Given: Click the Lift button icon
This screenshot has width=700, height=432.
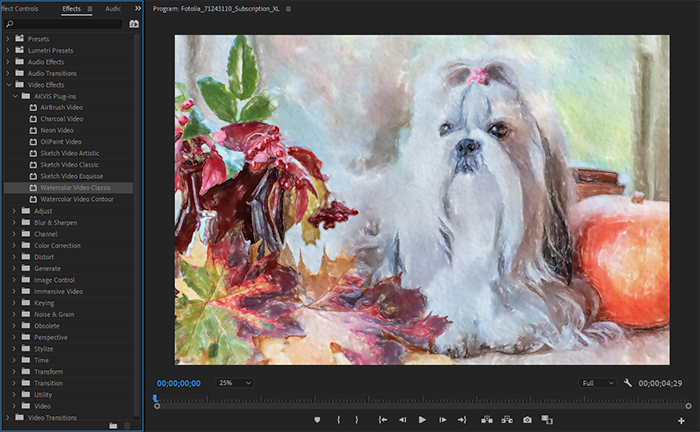Looking at the screenshot, I should point(485,420).
